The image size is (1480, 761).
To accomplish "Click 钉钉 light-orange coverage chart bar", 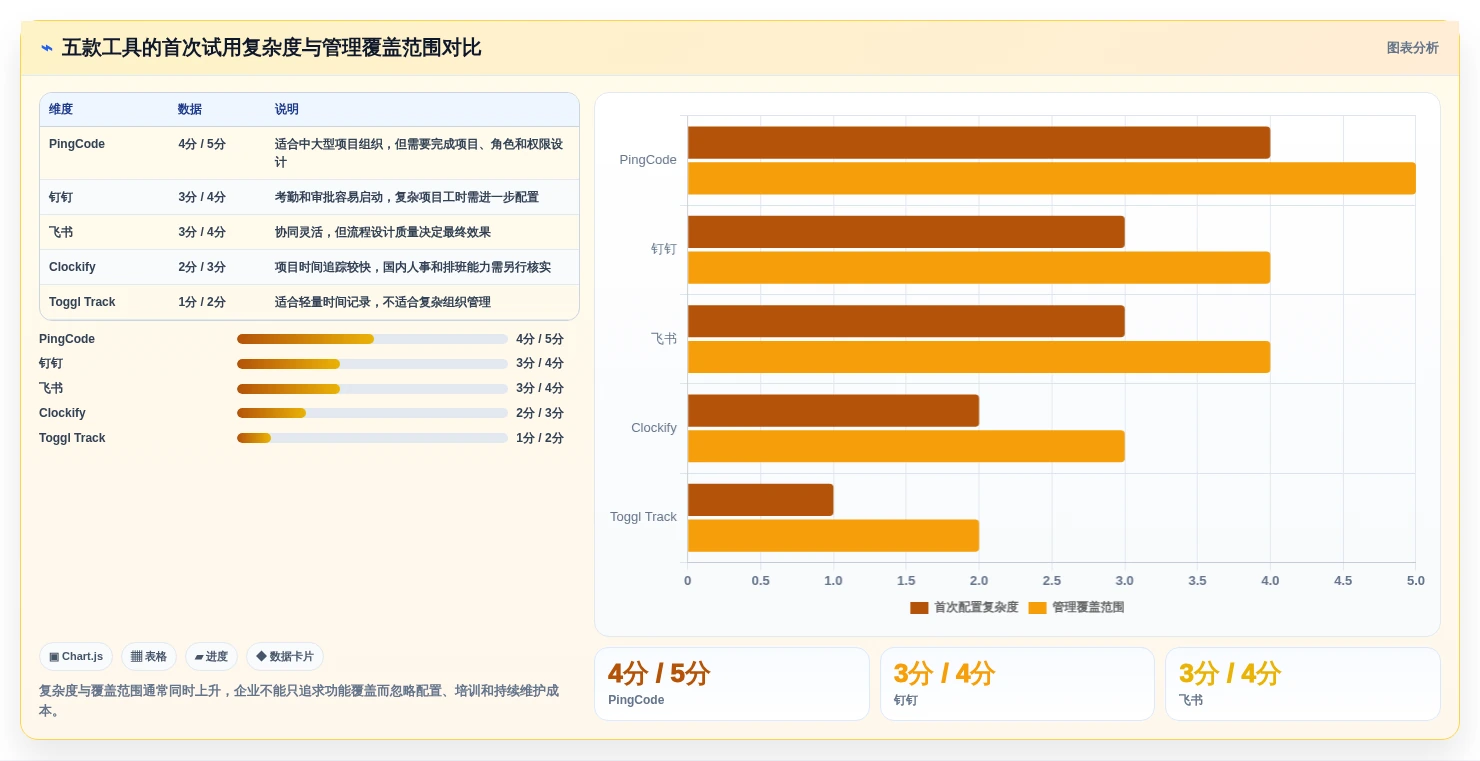I will [979, 267].
